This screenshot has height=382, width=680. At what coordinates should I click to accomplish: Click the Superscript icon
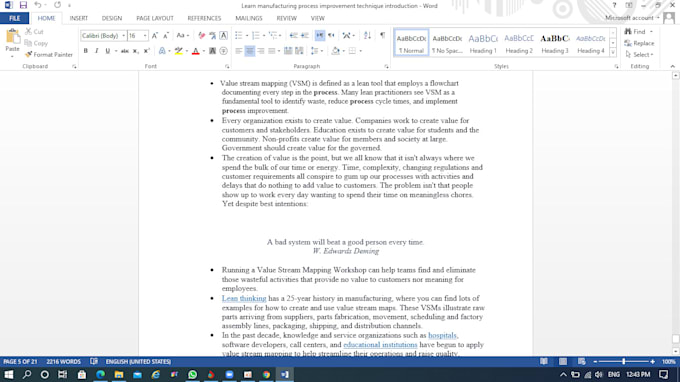[x=147, y=51]
